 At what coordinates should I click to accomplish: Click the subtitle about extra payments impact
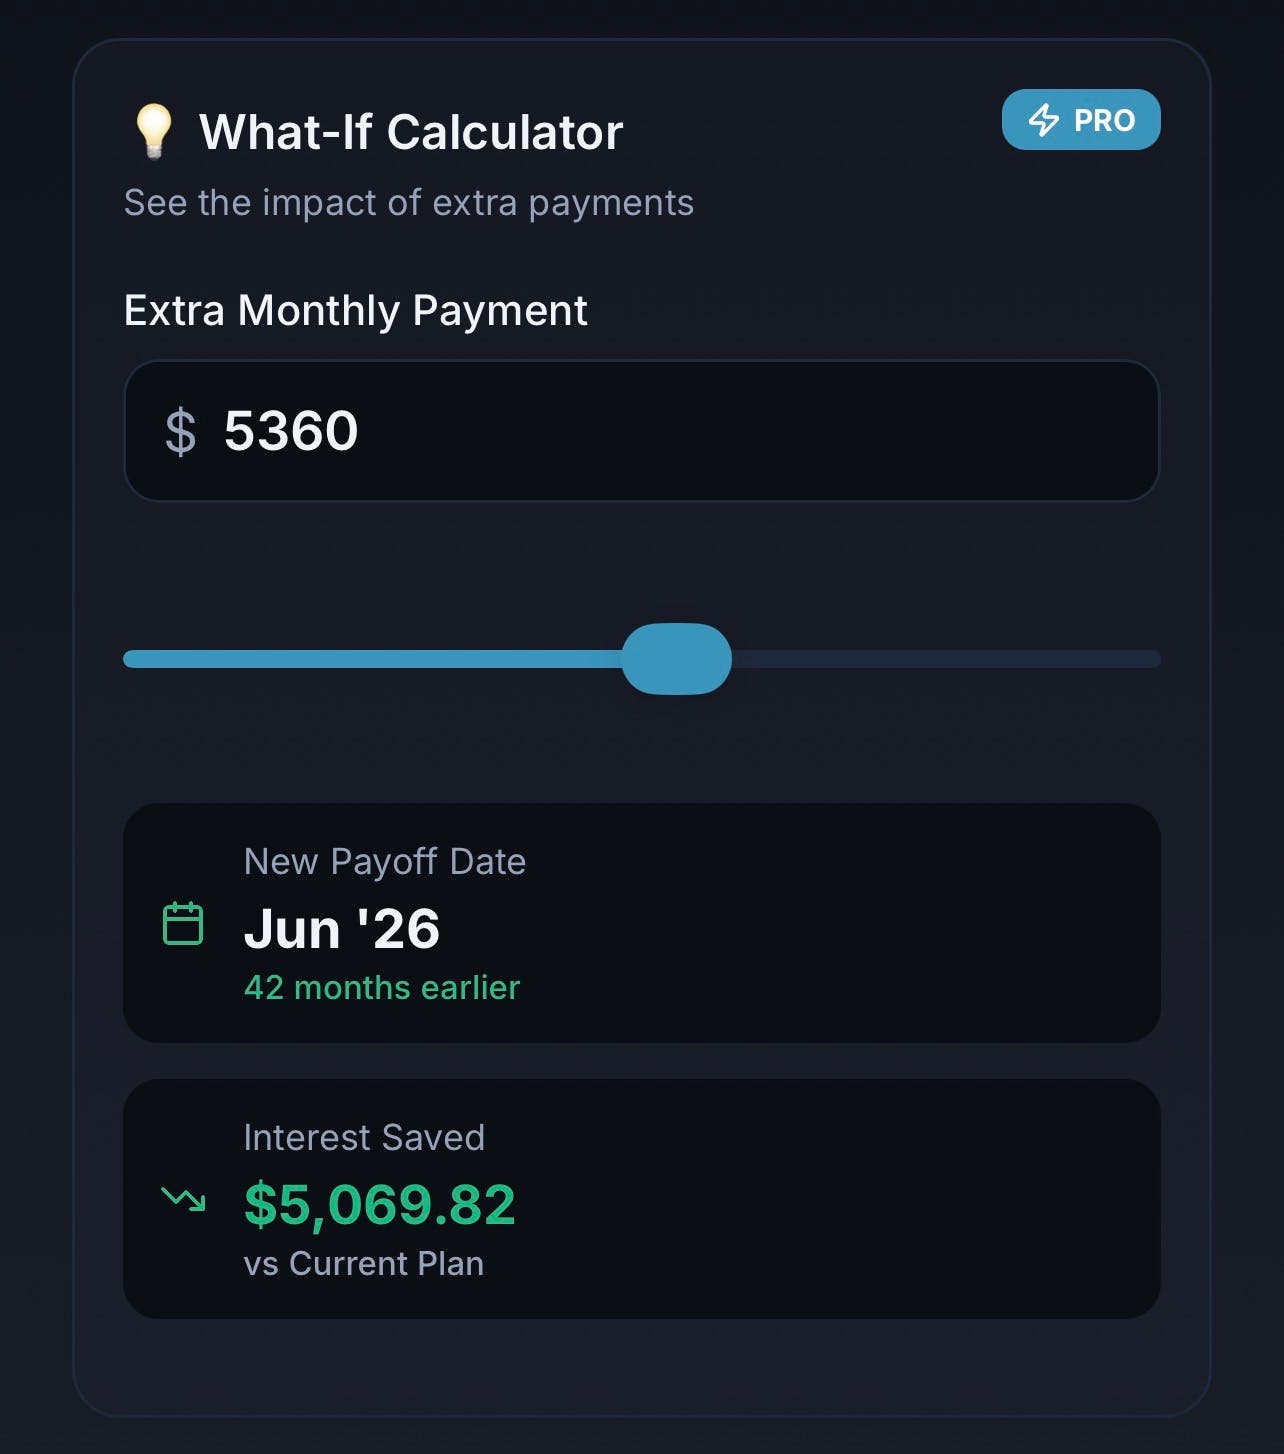(409, 203)
